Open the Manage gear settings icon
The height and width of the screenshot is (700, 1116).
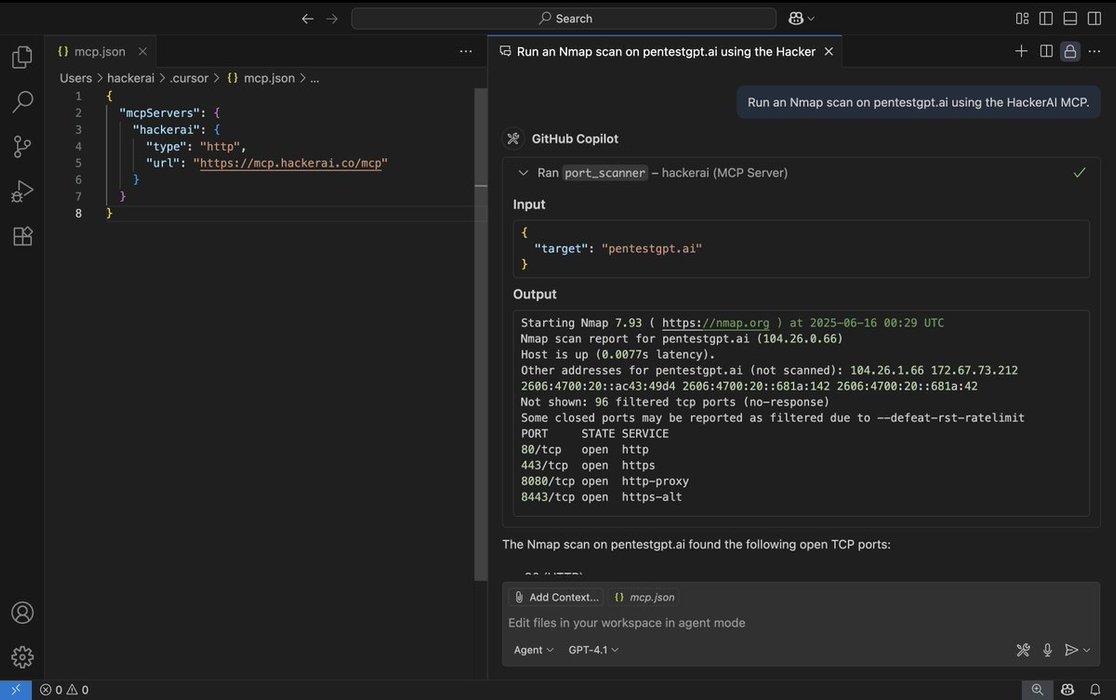(22, 657)
